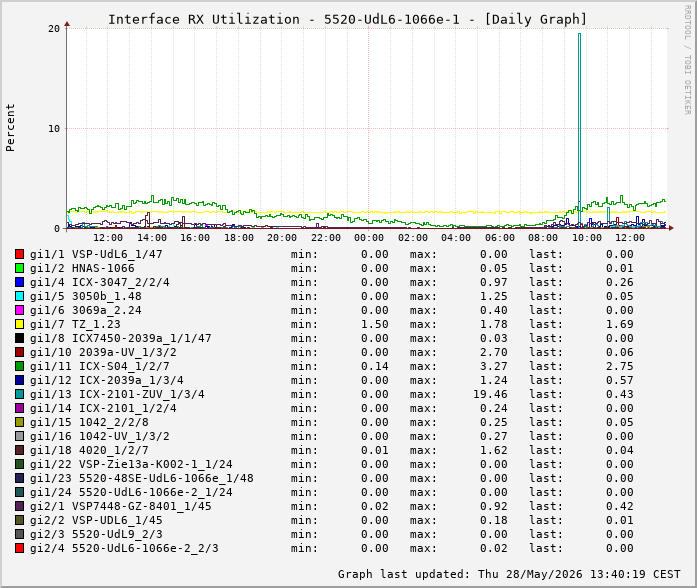Click the swatch for gi1/23 5520-48SE-UdL6-1066e_1/48

(19, 478)
